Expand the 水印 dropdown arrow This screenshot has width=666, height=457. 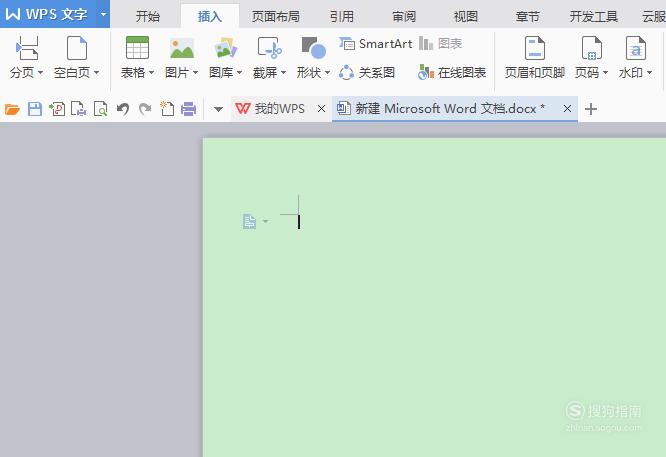pyautogui.click(x=649, y=73)
